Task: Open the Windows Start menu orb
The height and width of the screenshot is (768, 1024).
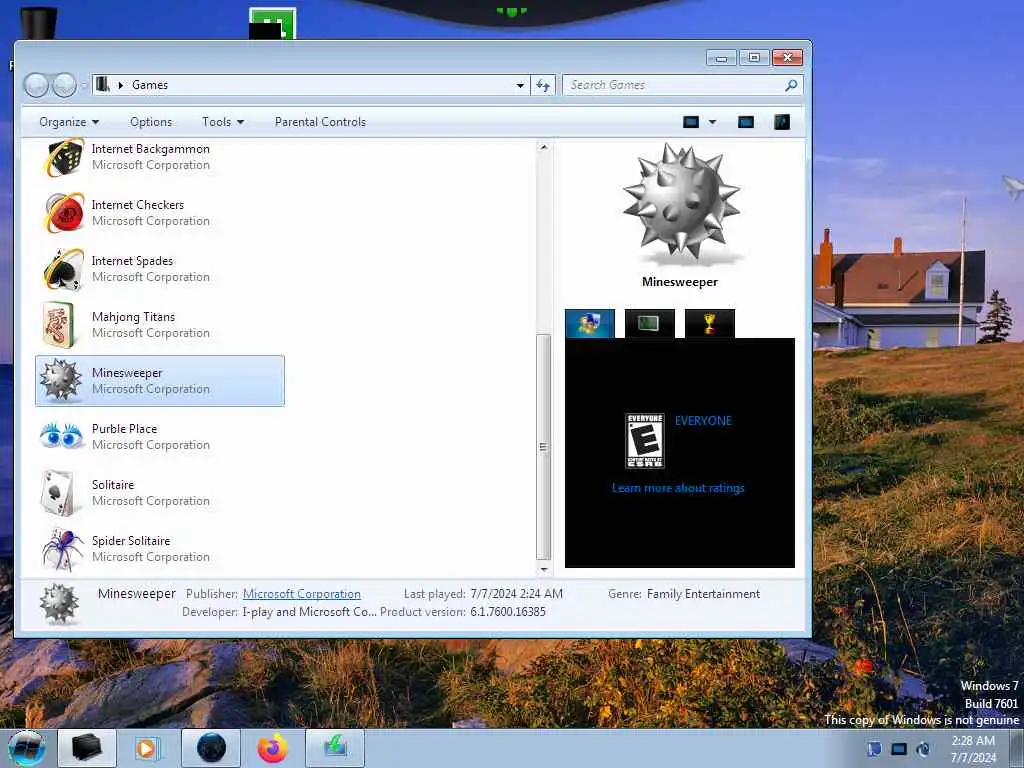Action: click(x=27, y=748)
